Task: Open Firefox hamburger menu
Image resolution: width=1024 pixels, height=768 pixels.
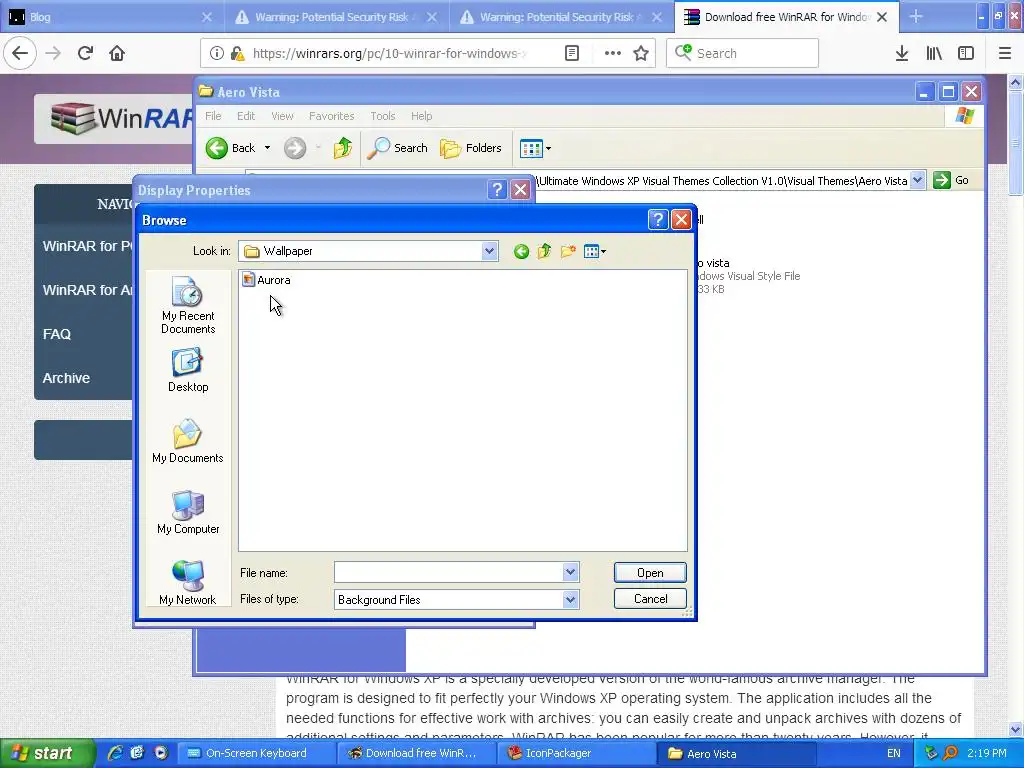Action: click(1004, 54)
